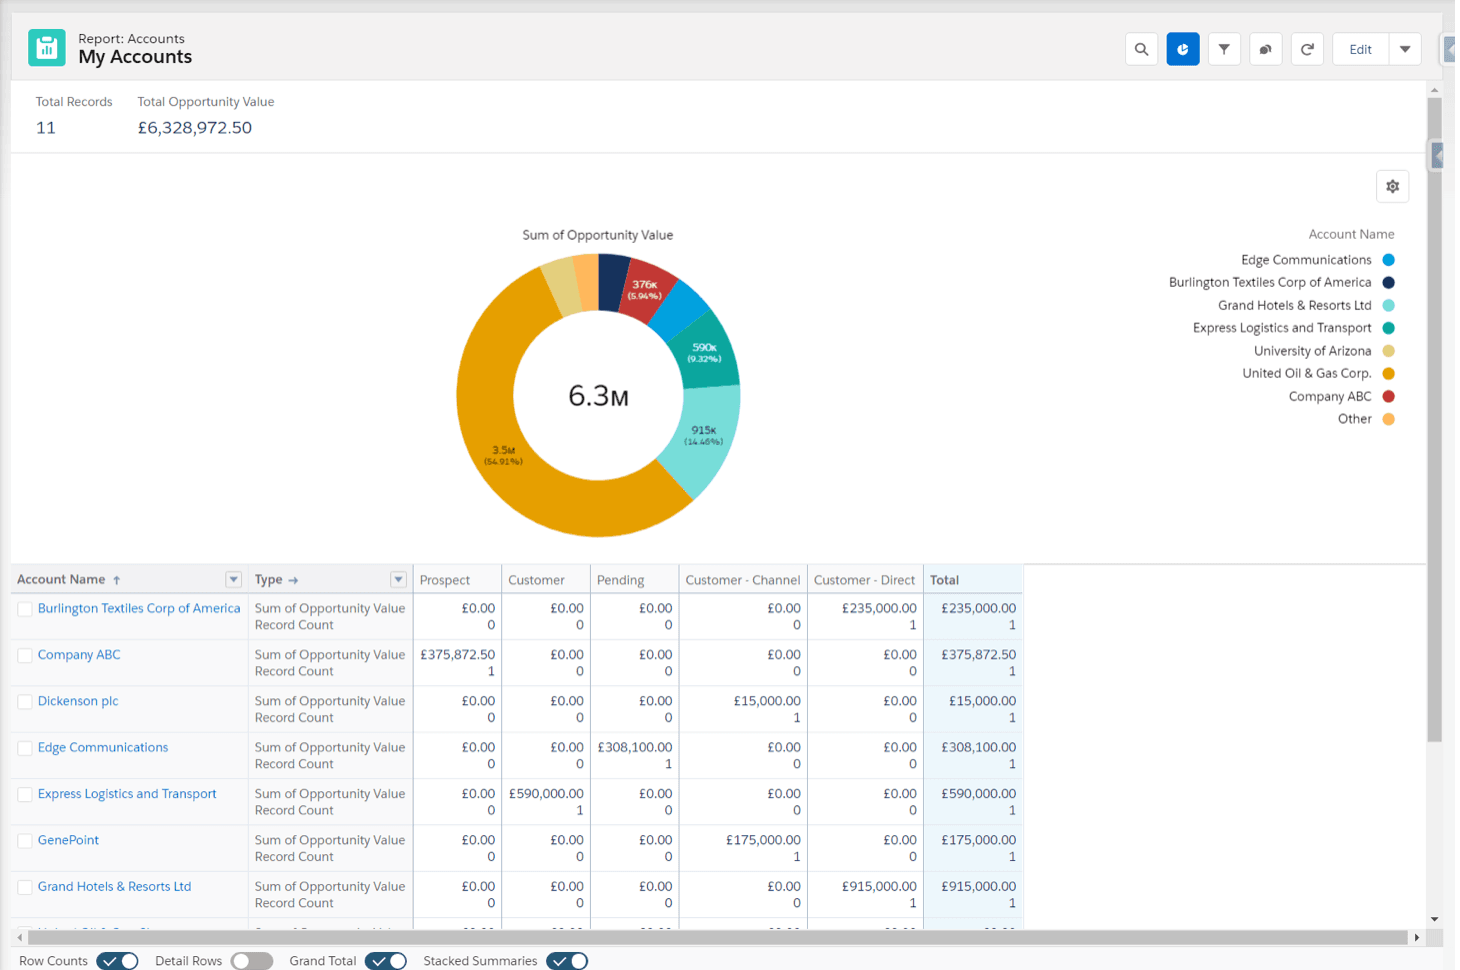1460x970 pixels.
Task: Click the £308,100.00 Pending cell for Edge Communications
Action: [635, 747]
